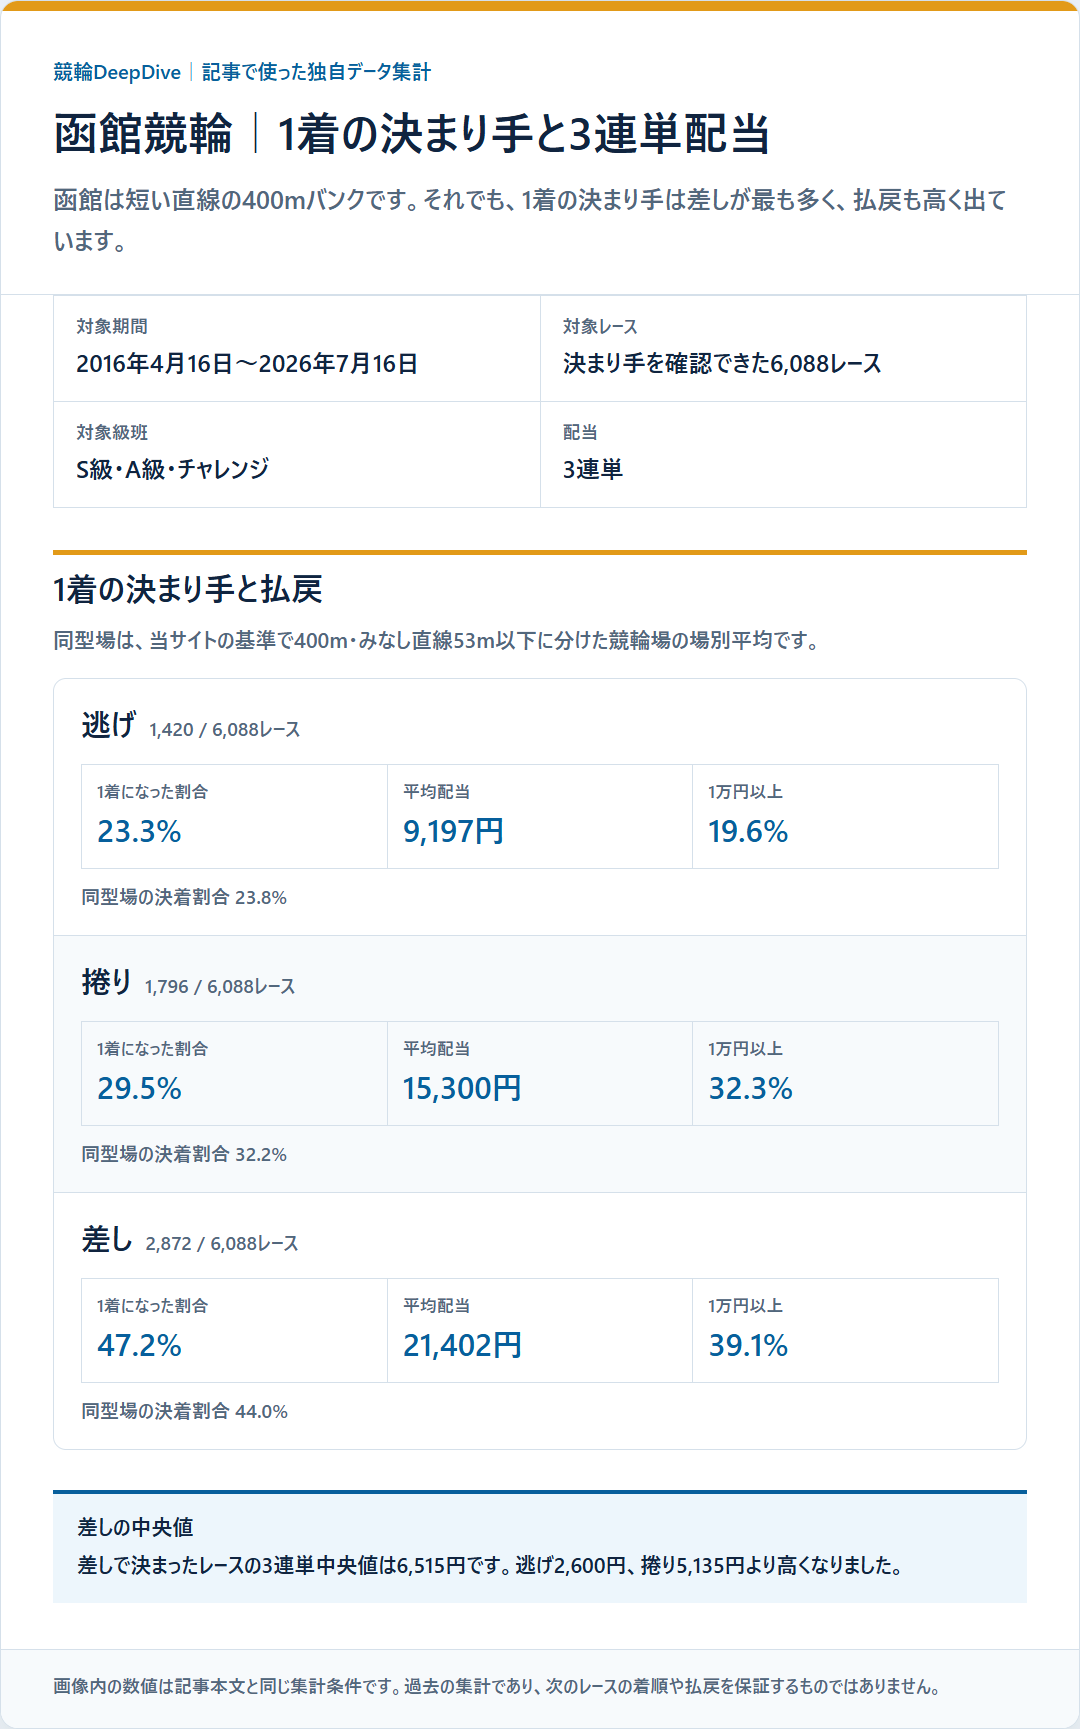Image resolution: width=1080 pixels, height=1729 pixels.
Task: Click 同型場の決着割合 32.2%
Action: click(x=184, y=1154)
